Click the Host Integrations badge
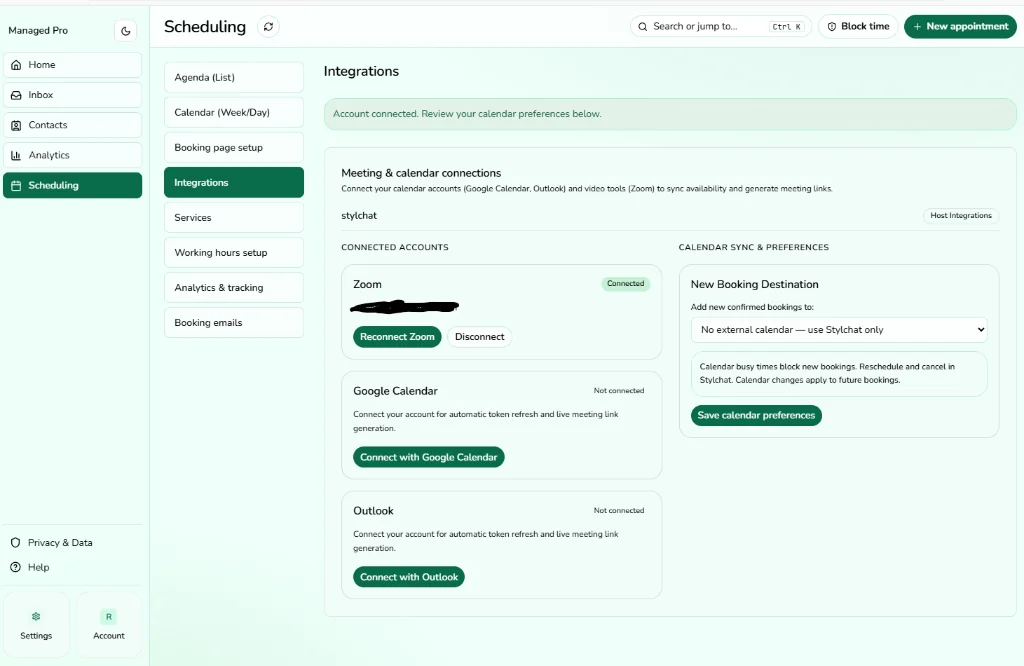The height and width of the screenshot is (666, 1024). pyautogui.click(x=961, y=215)
